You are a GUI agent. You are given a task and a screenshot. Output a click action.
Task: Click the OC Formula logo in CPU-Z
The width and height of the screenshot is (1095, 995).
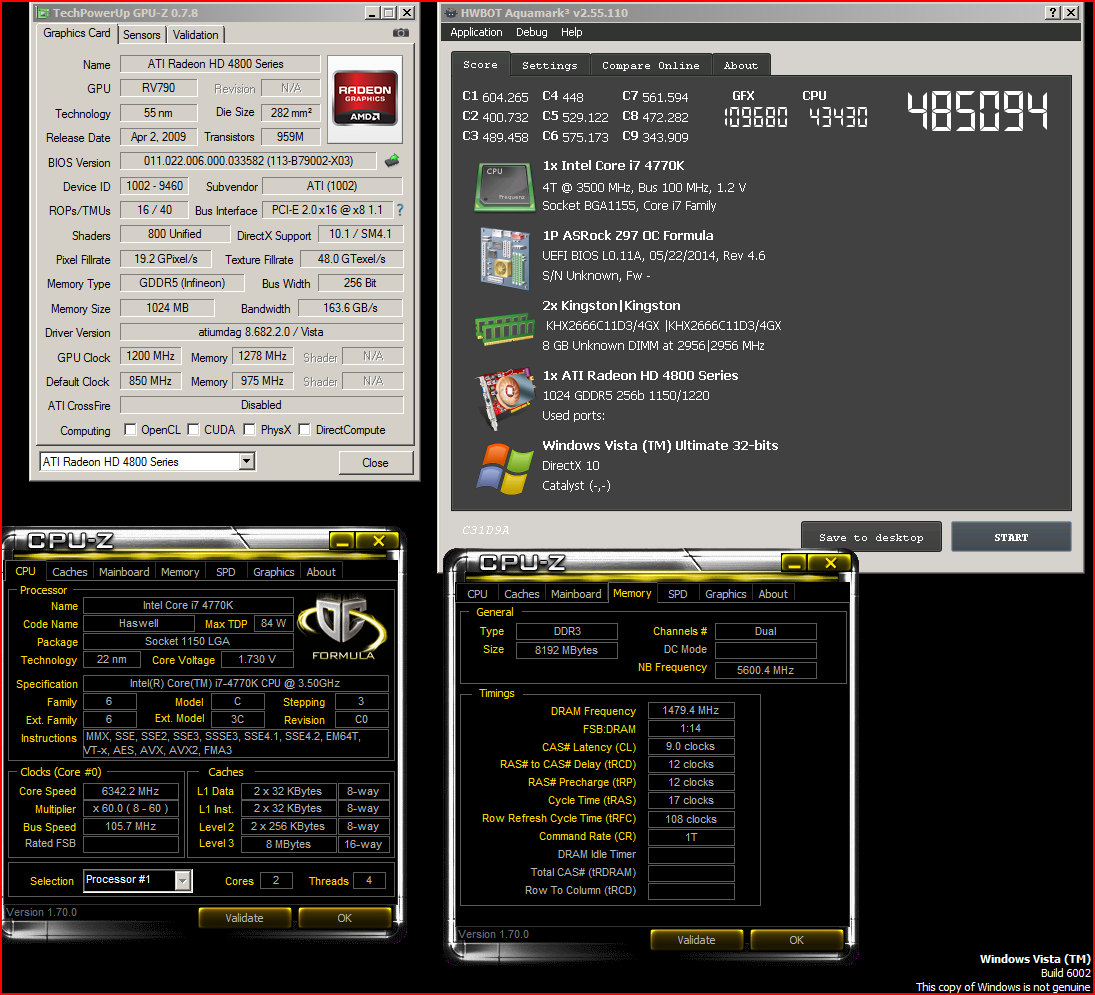342,626
